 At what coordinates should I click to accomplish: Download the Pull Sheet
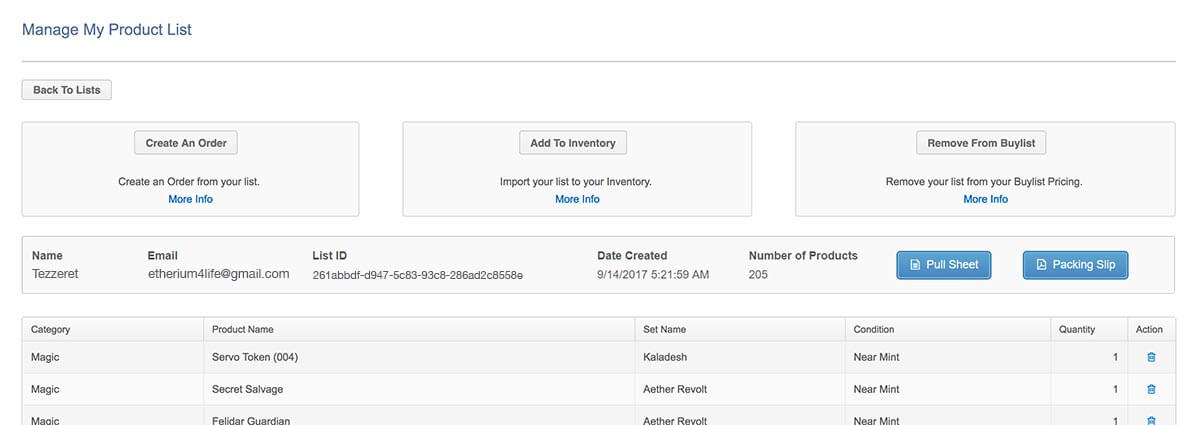click(x=943, y=265)
